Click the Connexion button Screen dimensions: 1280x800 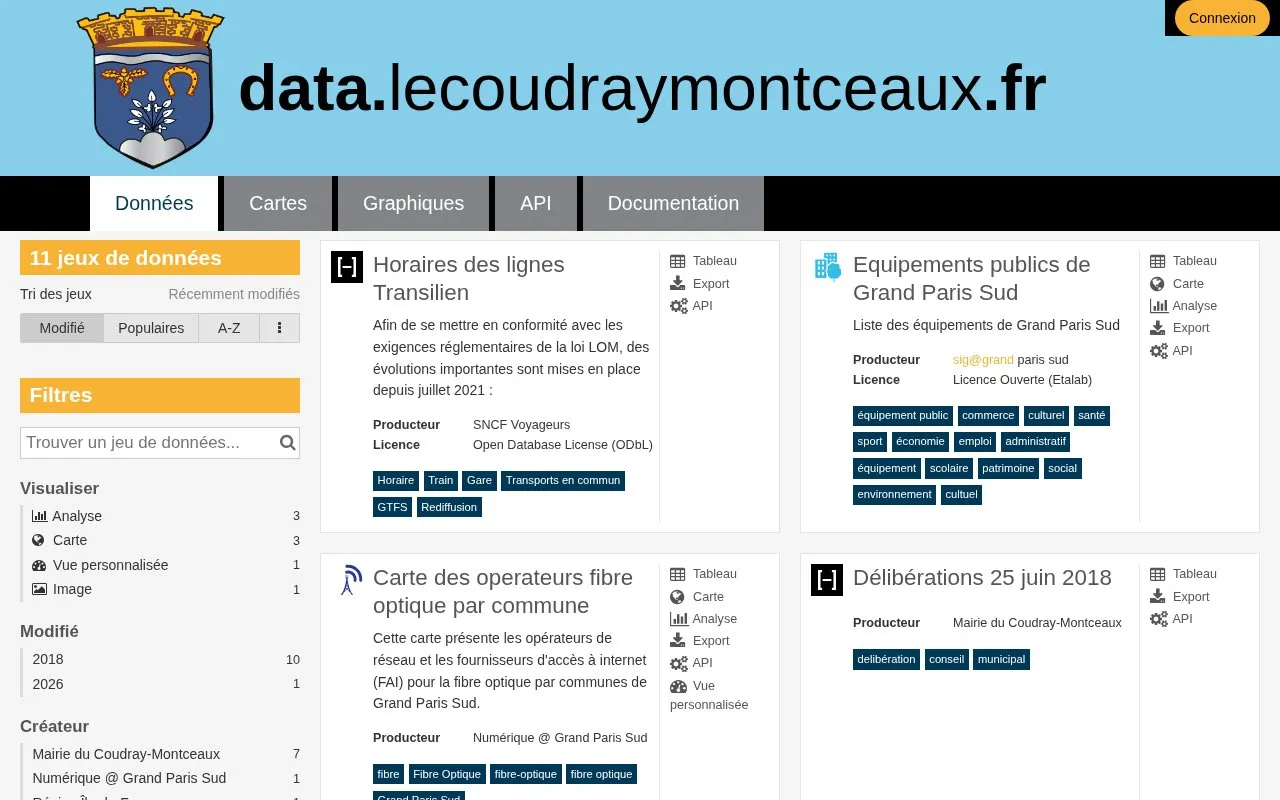coord(1222,18)
